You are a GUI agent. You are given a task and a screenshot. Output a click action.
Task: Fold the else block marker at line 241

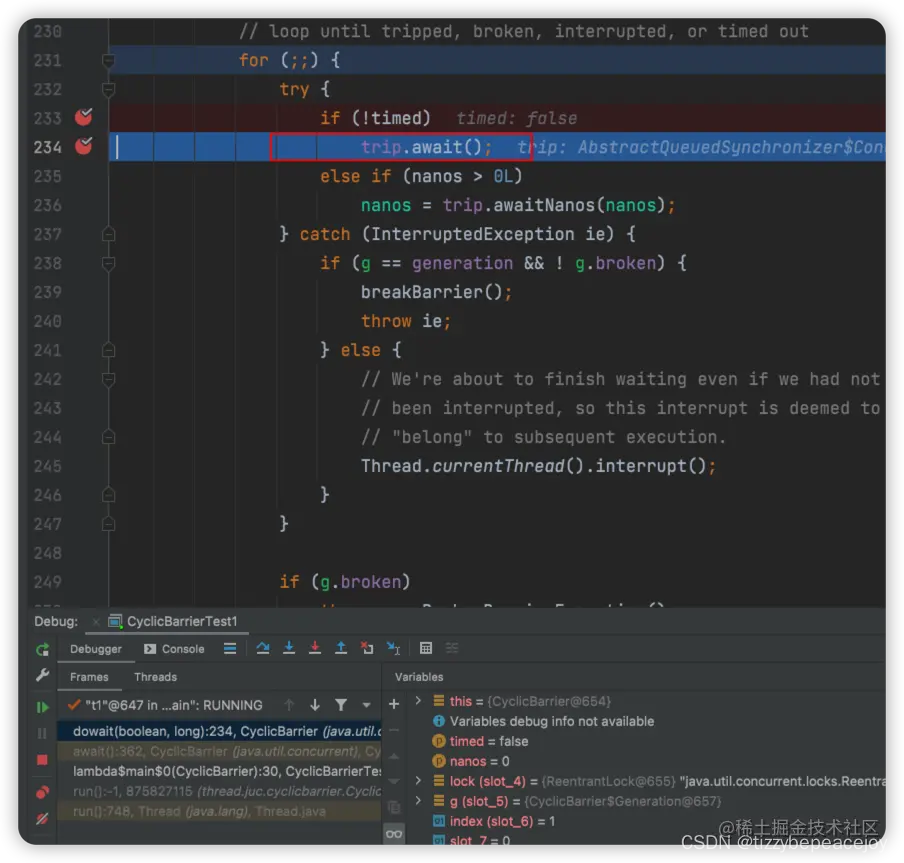coord(108,350)
